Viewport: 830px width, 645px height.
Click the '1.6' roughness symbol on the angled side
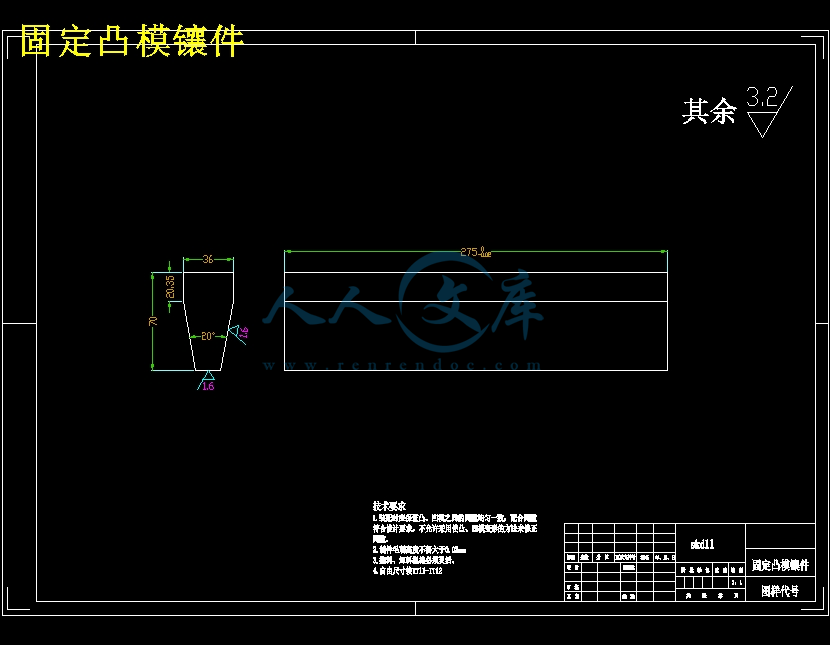pyautogui.click(x=238, y=334)
